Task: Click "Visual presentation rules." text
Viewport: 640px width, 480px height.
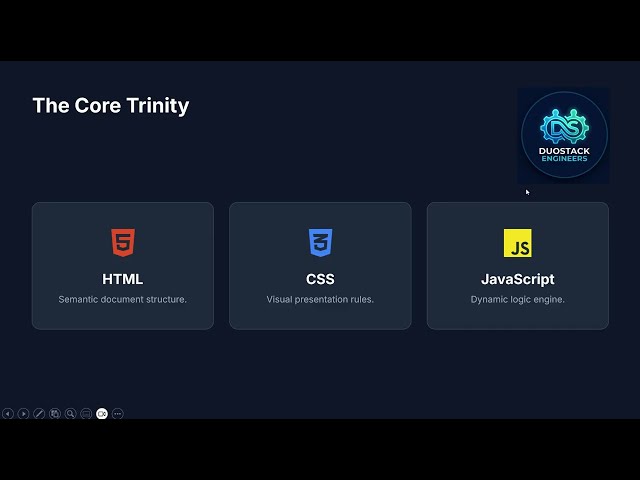Action: [320, 299]
